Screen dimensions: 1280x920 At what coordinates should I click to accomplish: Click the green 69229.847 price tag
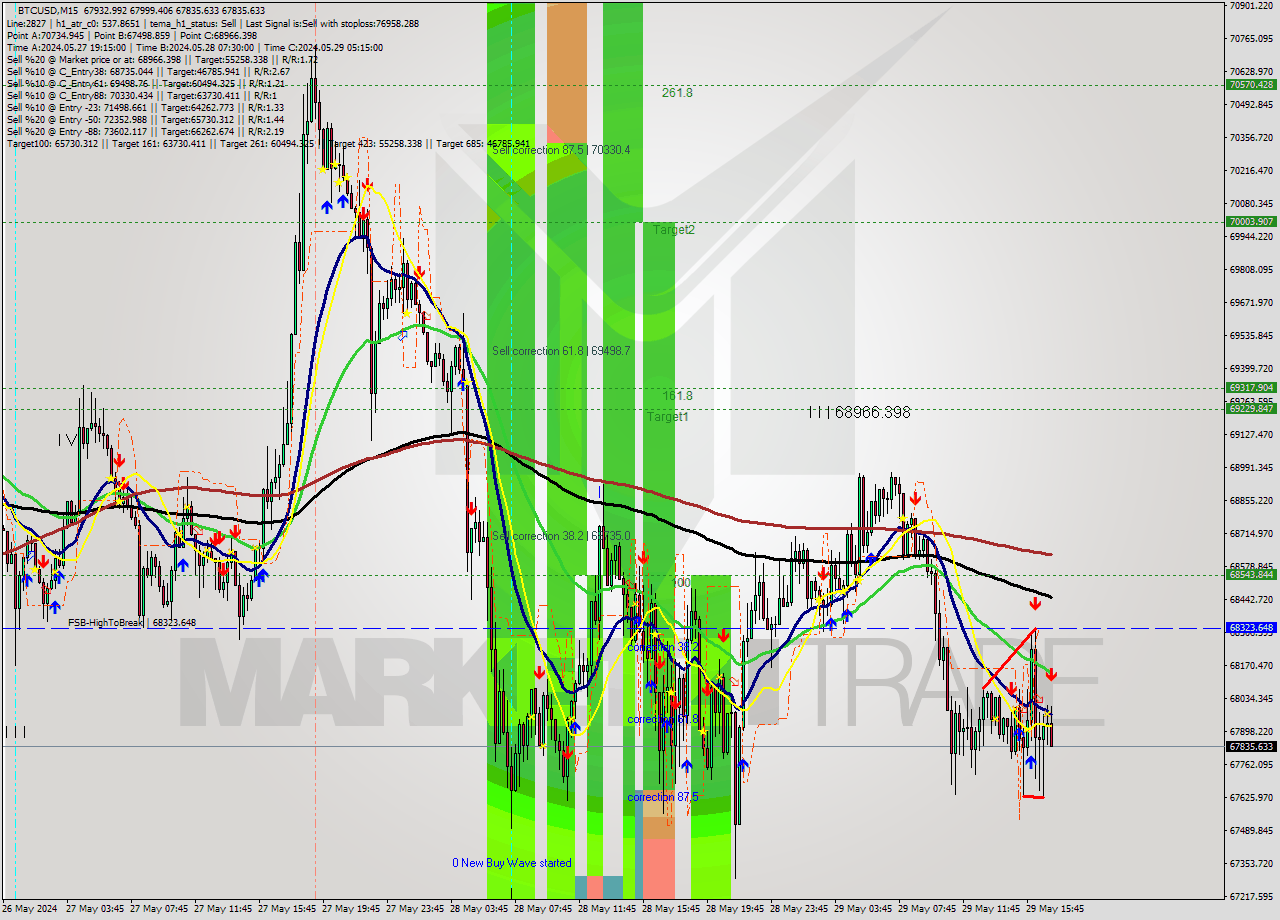point(1250,409)
